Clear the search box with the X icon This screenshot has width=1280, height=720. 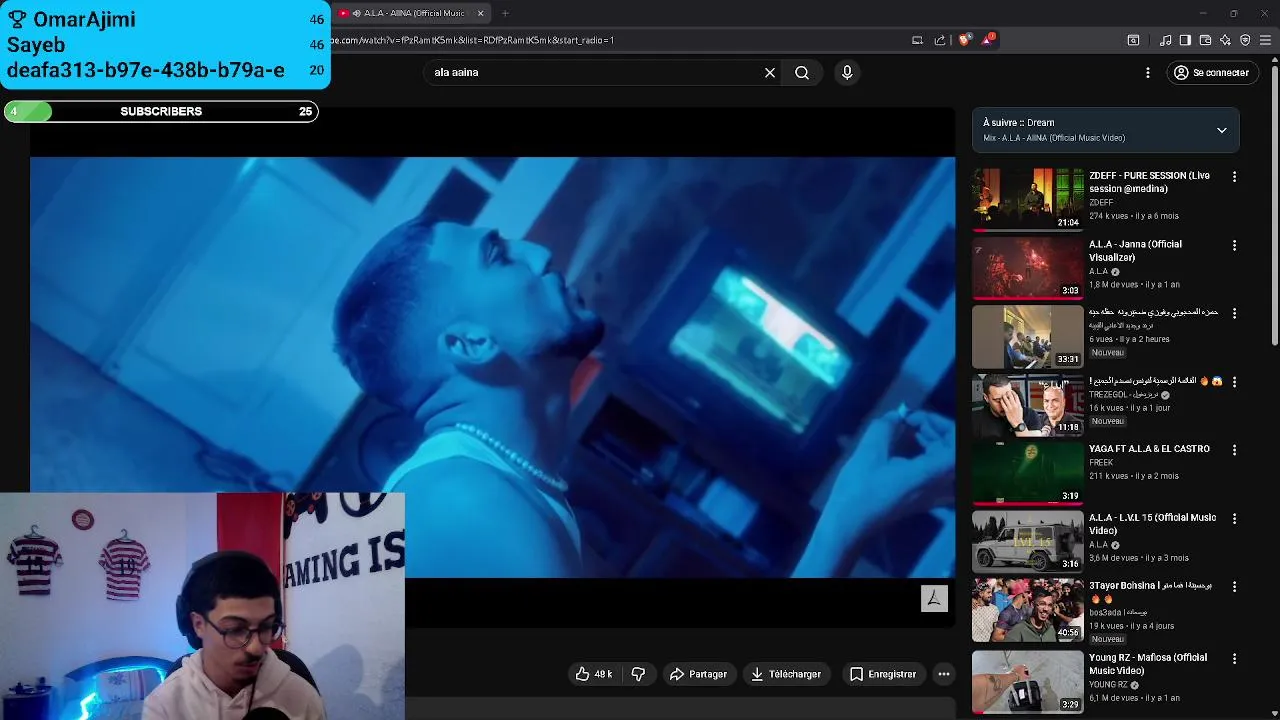click(x=770, y=72)
